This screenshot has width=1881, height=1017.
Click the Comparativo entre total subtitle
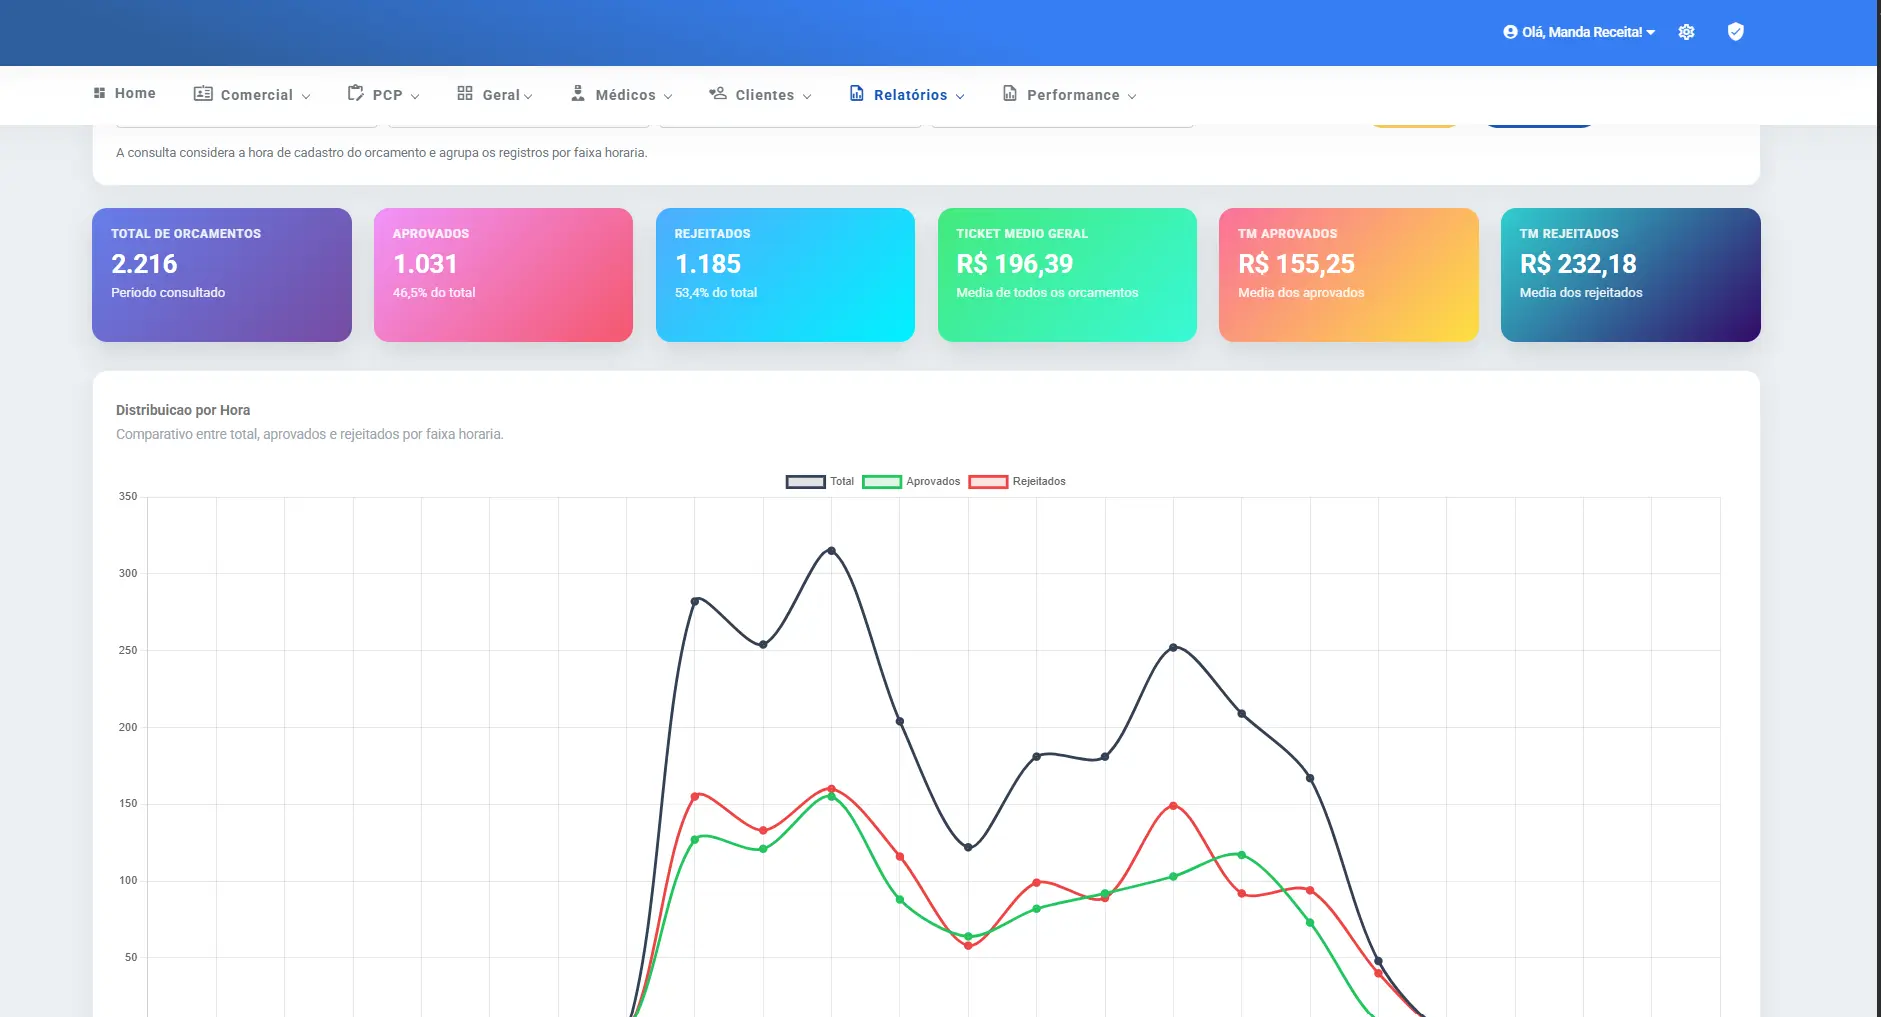310,434
